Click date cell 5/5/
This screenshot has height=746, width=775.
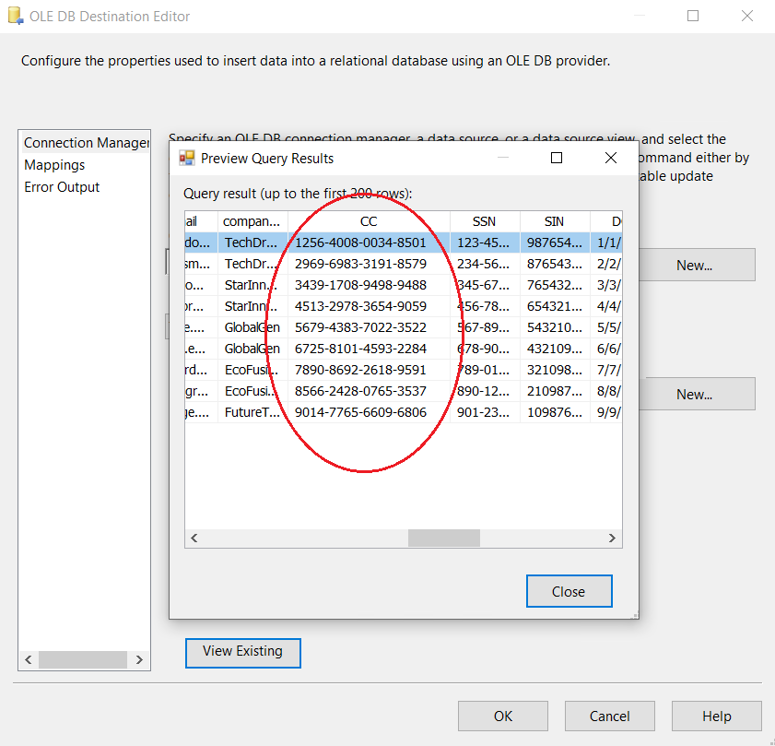click(606, 327)
